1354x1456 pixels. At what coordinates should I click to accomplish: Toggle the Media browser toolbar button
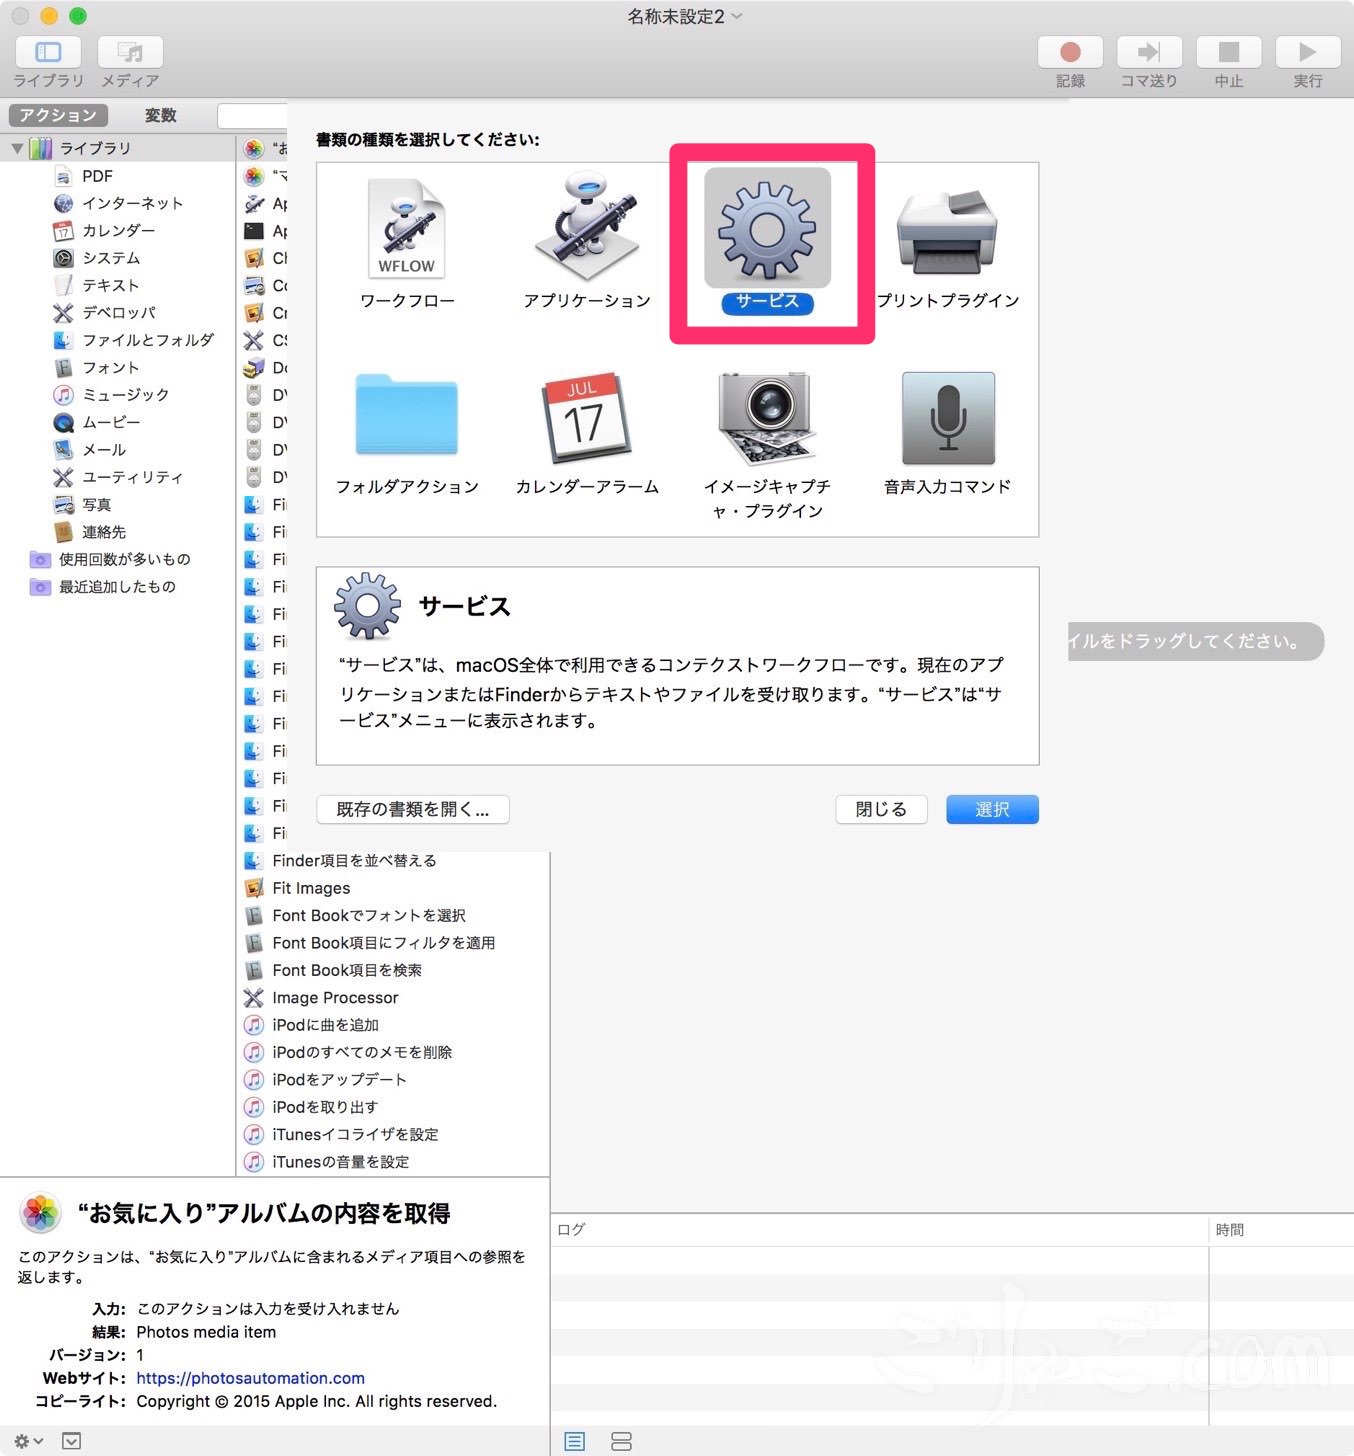click(x=130, y=52)
